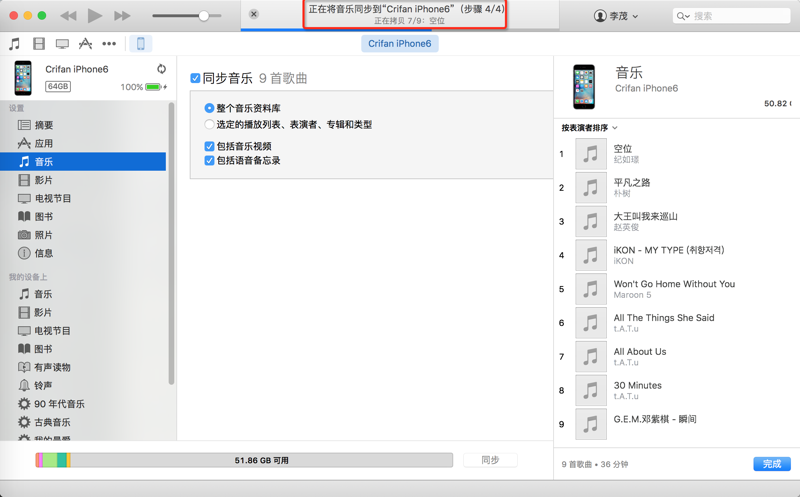This screenshot has width=800, height=497.
Task: Skip ahead with the fast-forward button
Action: point(122,16)
